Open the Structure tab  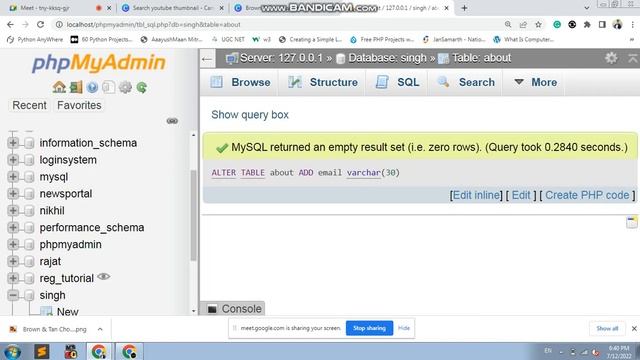point(322,82)
